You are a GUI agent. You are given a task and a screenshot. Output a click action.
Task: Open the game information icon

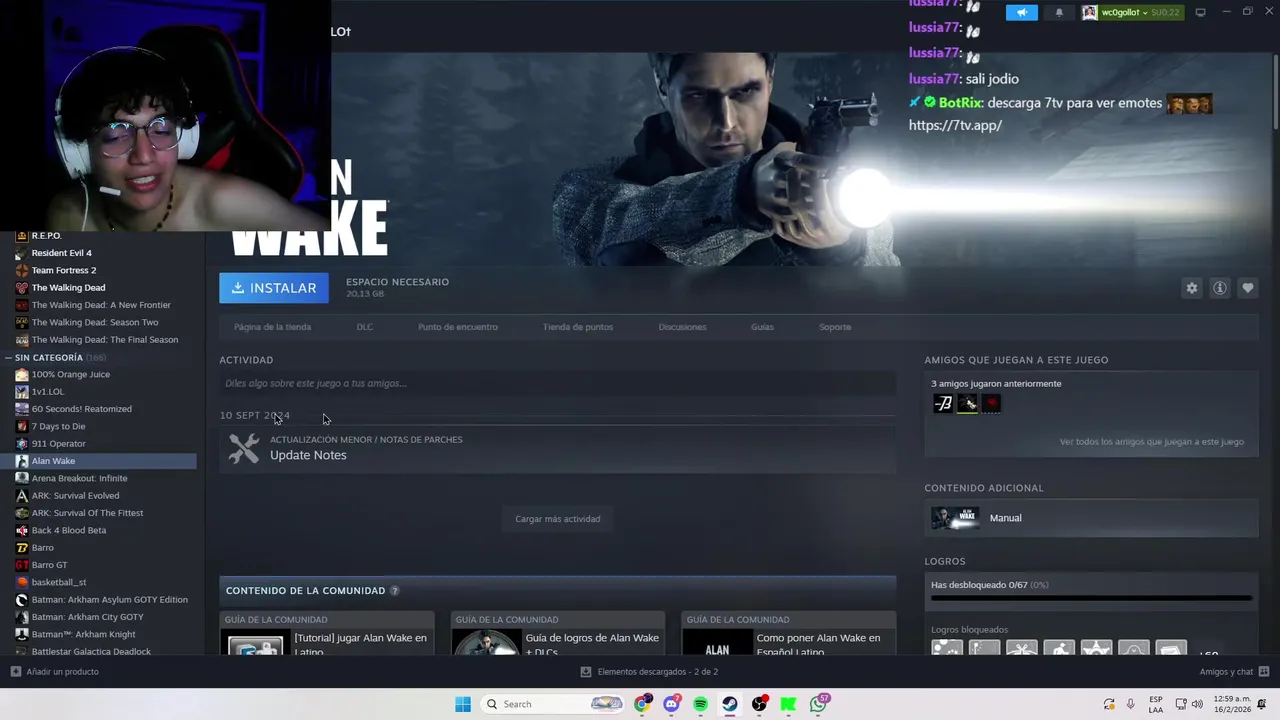click(1220, 288)
